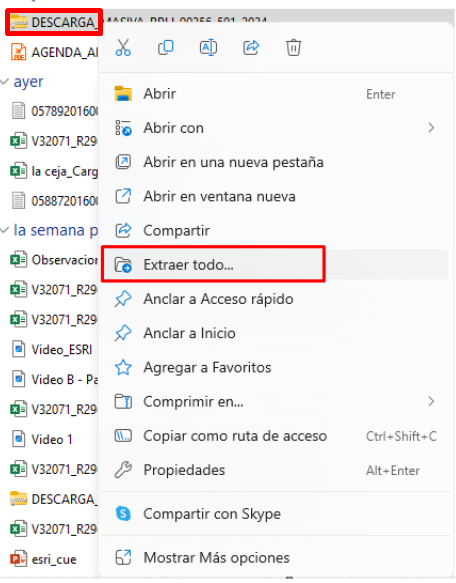The width and height of the screenshot is (456, 583).
Task: Click the Propiedades wrench icon
Action: (123, 470)
